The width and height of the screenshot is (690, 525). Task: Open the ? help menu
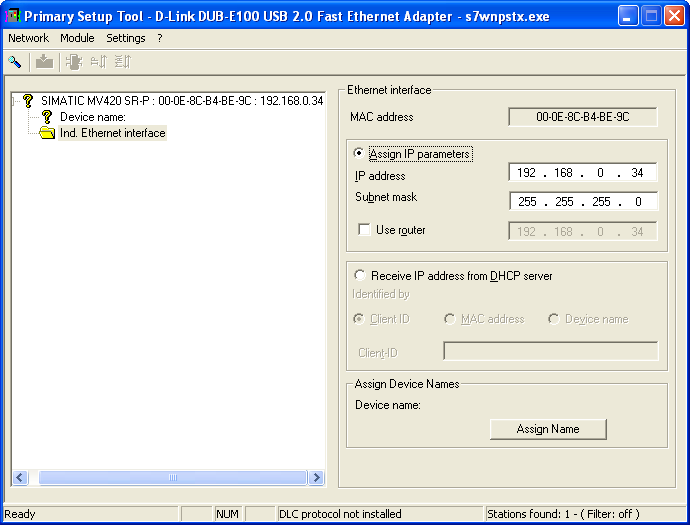coord(160,38)
